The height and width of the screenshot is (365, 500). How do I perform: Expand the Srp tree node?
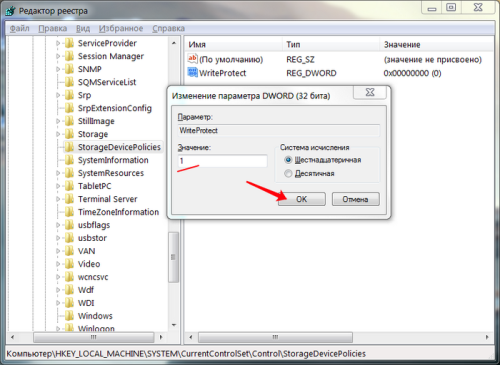[58, 95]
